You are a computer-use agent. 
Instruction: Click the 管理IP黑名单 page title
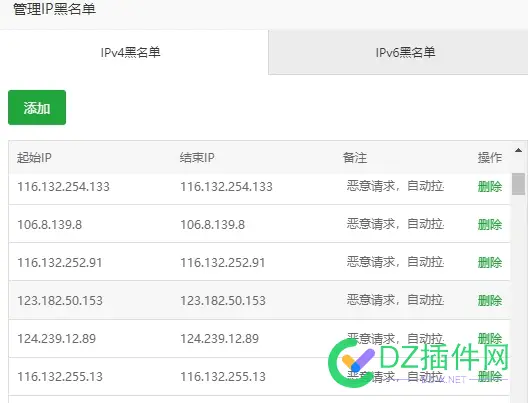(x=55, y=9)
